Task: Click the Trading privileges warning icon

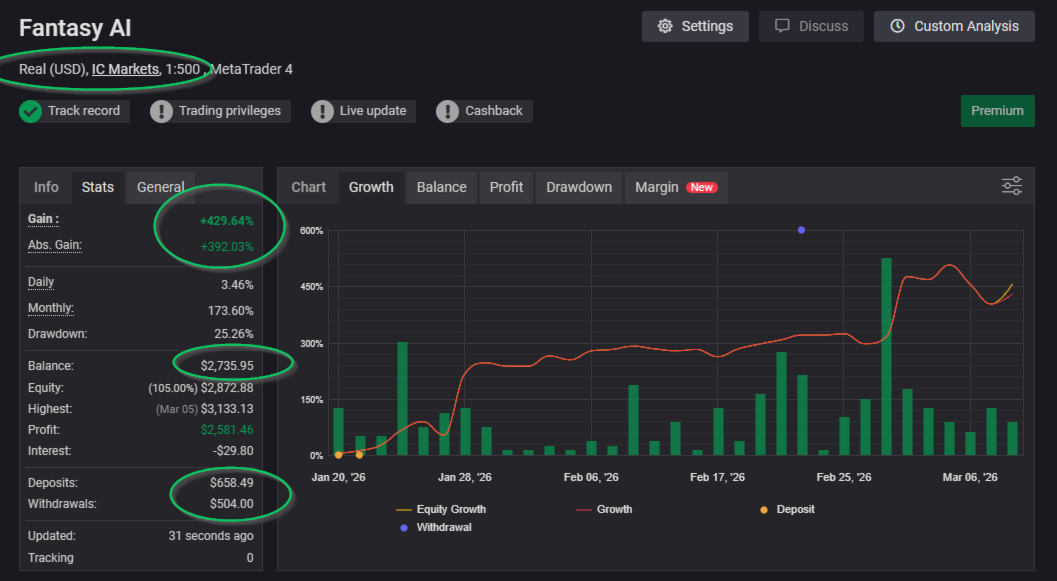Action: pyautogui.click(x=161, y=111)
